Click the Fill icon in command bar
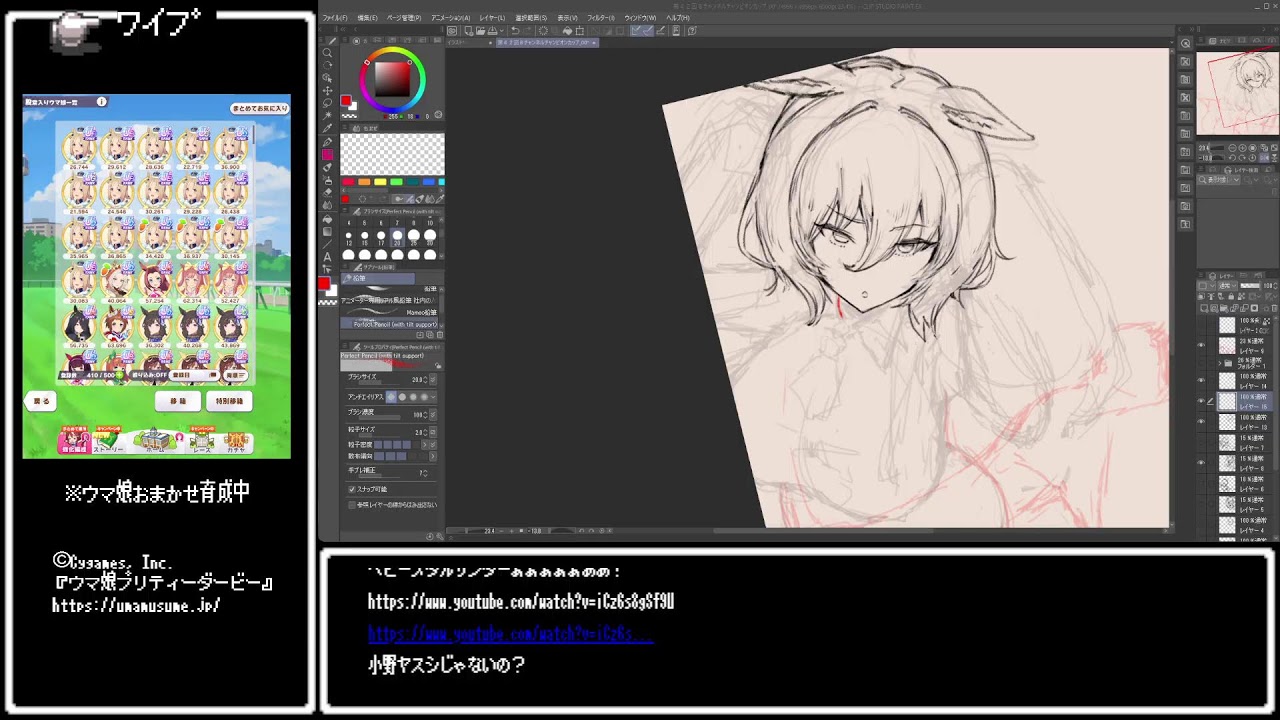The width and height of the screenshot is (1280, 720). point(567,31)
